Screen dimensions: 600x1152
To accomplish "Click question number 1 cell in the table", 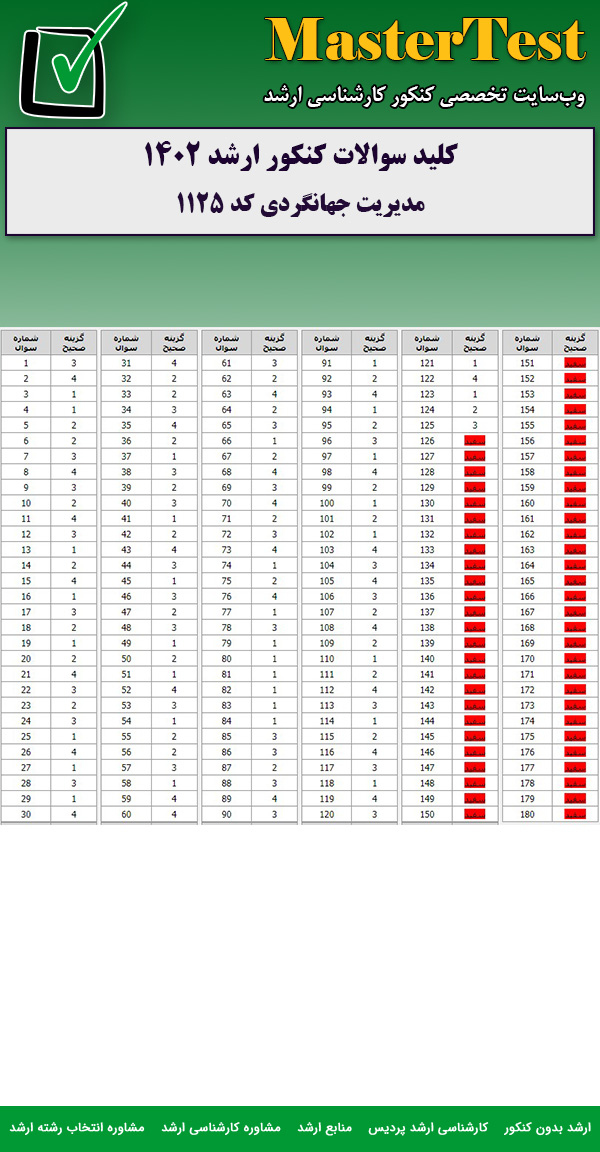I will (x=26, y=364).
